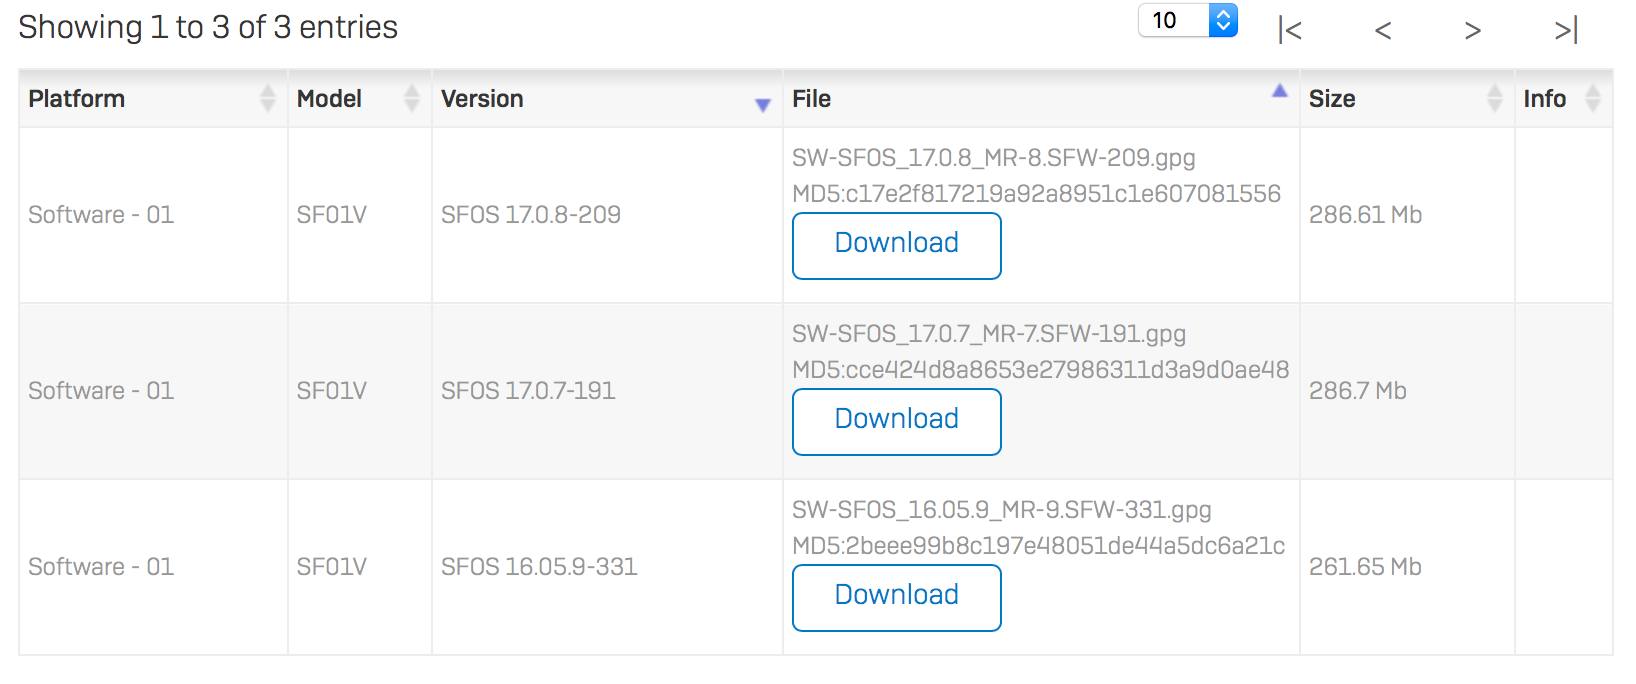The image size is (1636, 684).
Task: Click the Platform column header label
Action: pyautogui.click(x=77, y=99)
